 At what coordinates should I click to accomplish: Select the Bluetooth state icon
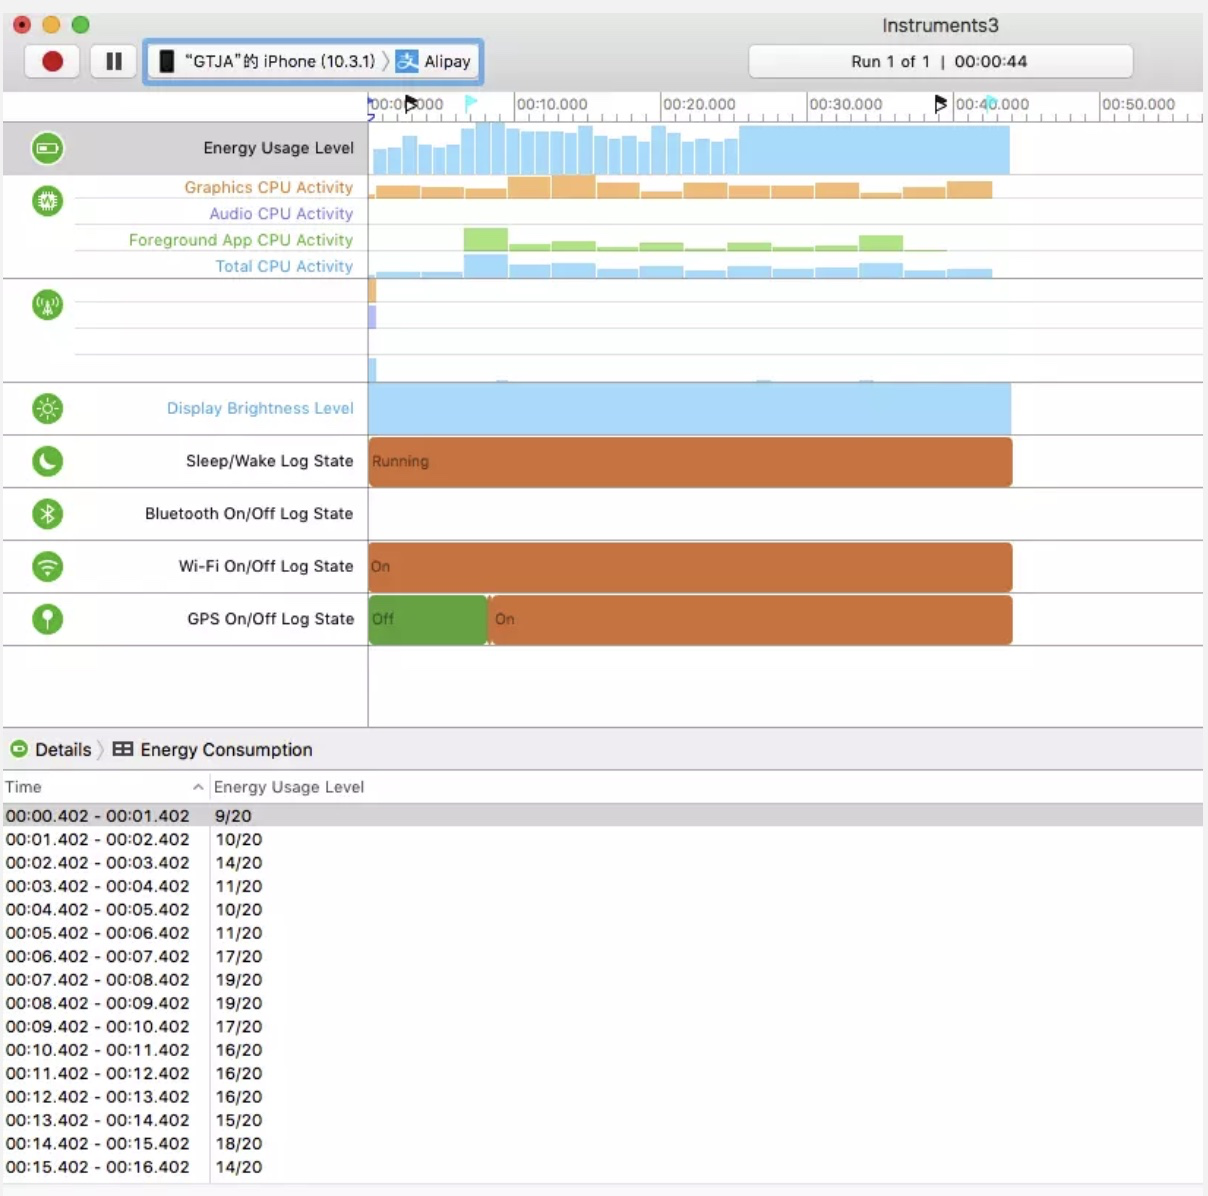(47, 514)
